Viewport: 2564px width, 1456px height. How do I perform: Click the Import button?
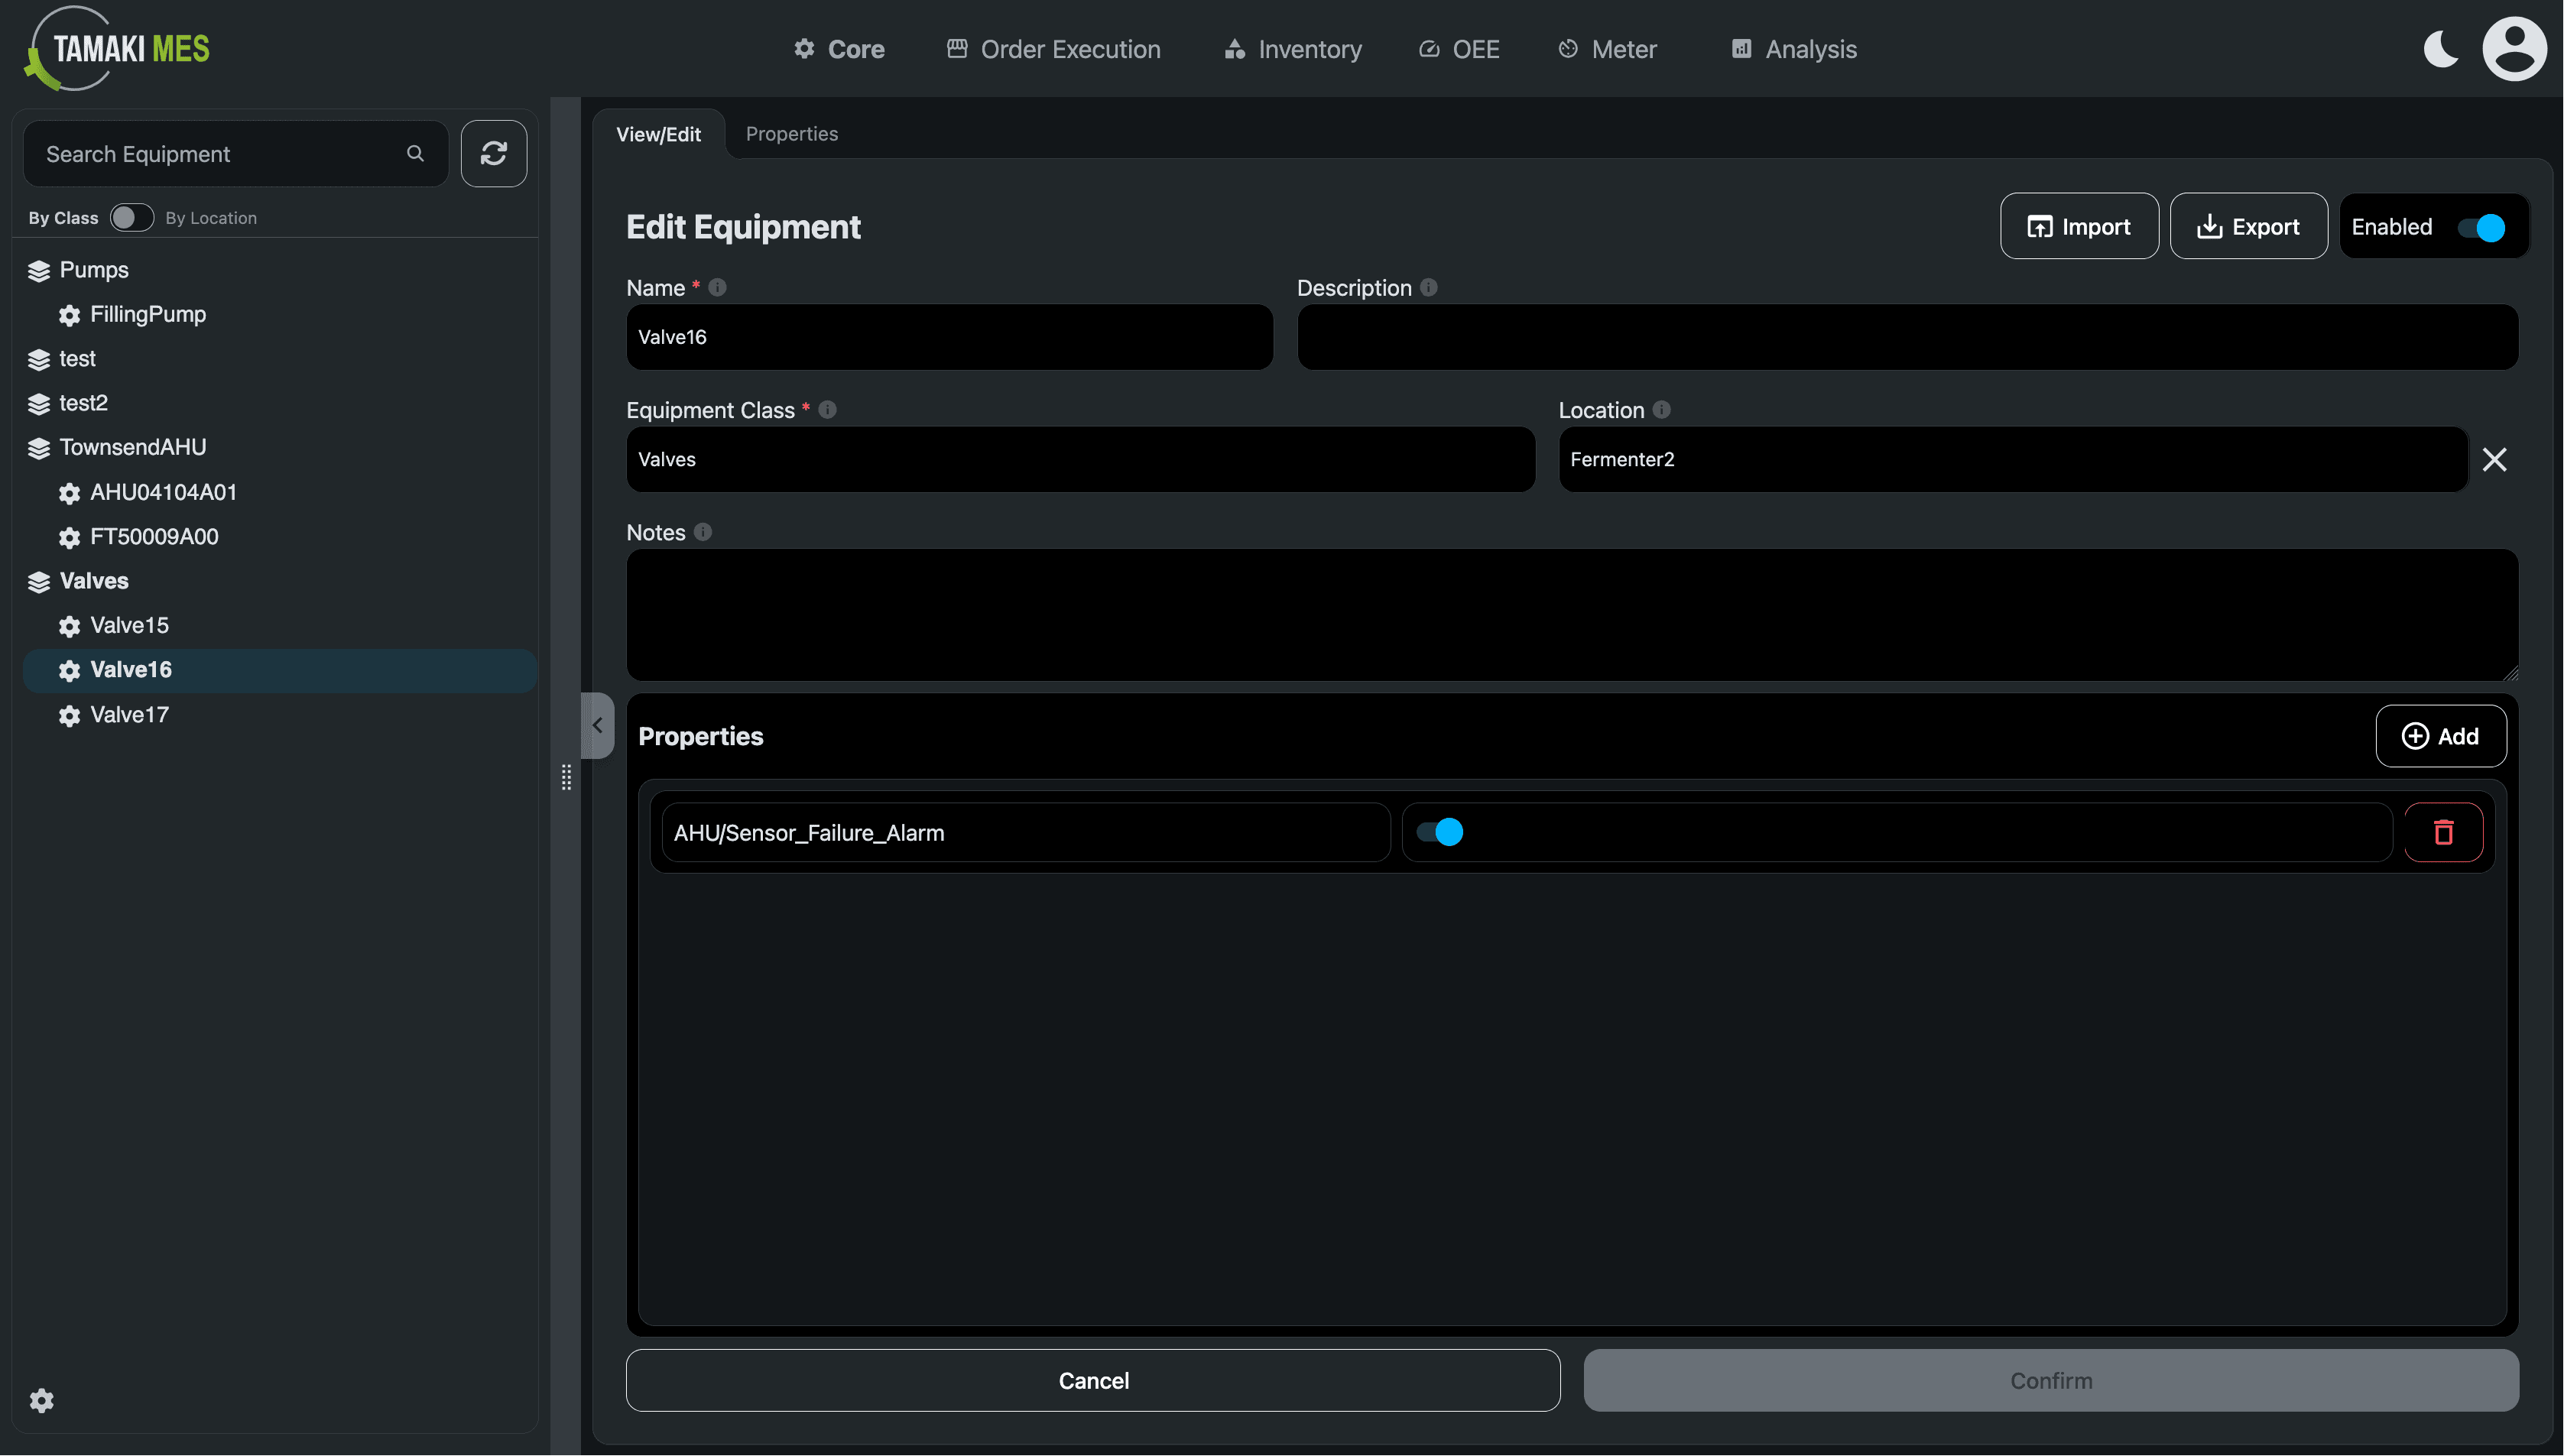(x=2079, y=226)
